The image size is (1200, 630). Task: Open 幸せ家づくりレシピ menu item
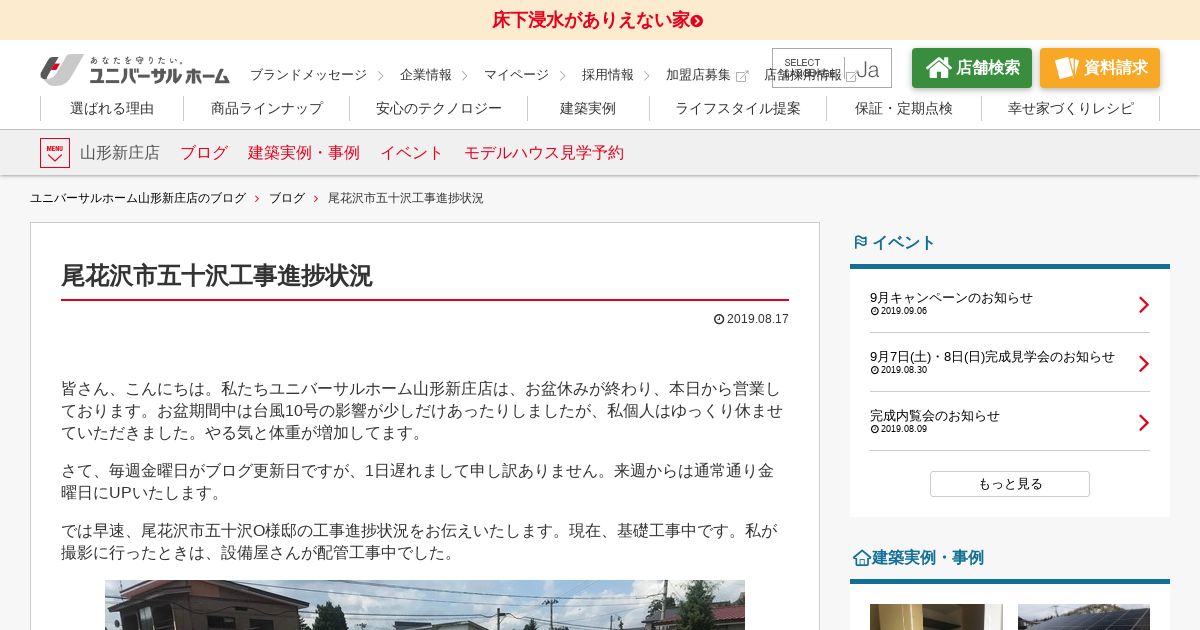coord(1071,108)
